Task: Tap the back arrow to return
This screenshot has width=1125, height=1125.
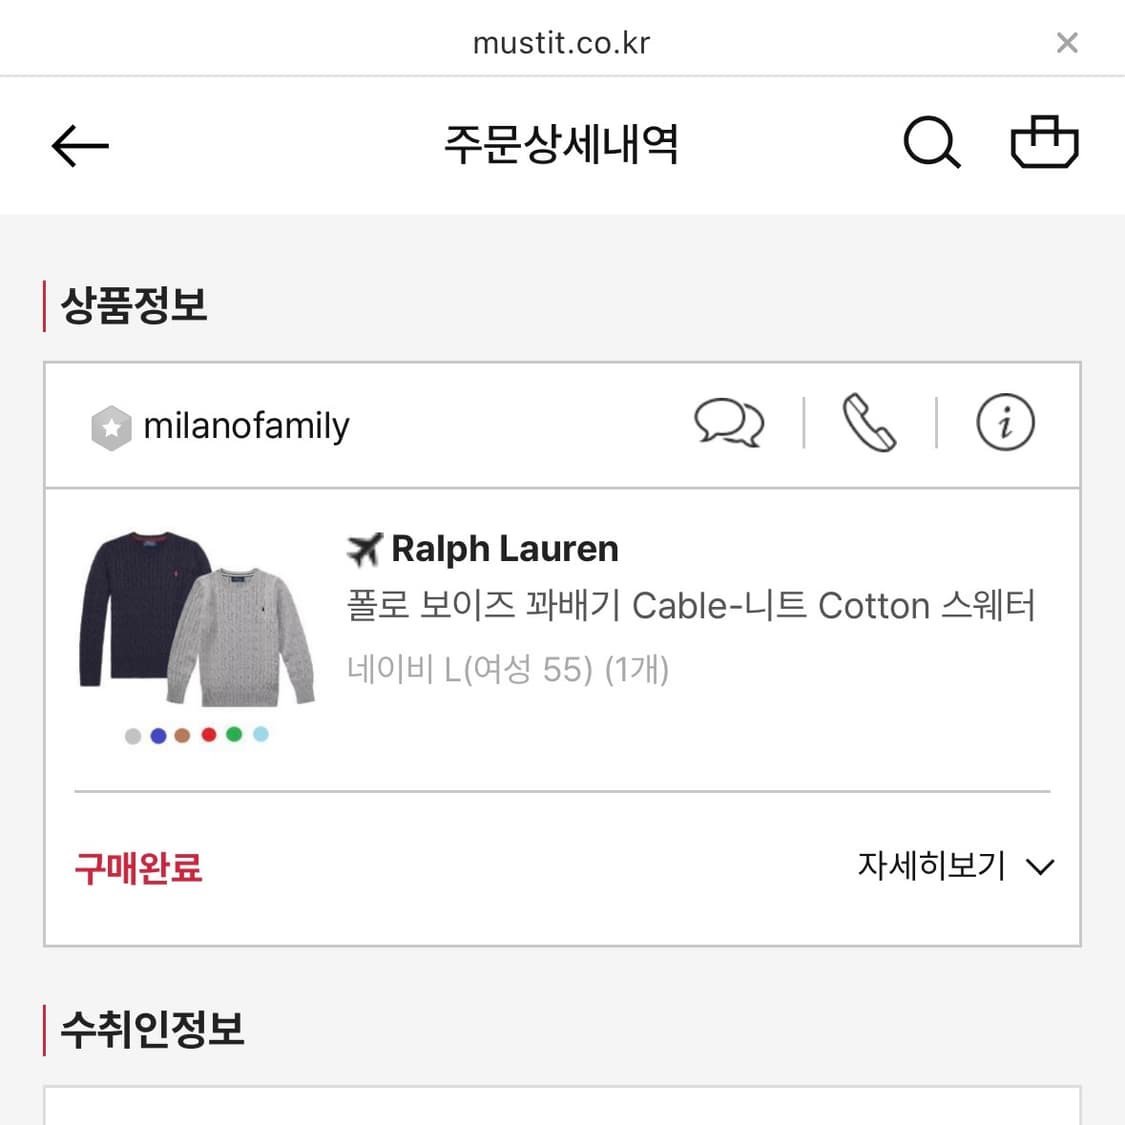Action: tap(78, 145)
